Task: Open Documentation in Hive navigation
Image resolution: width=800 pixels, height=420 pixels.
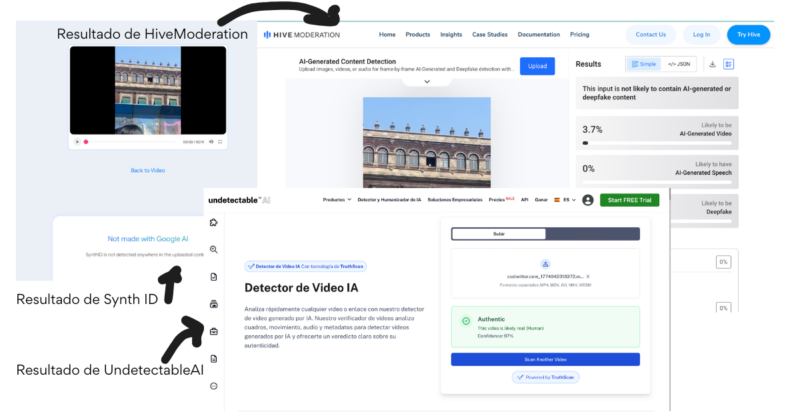Action: click(x=539, y=35)
